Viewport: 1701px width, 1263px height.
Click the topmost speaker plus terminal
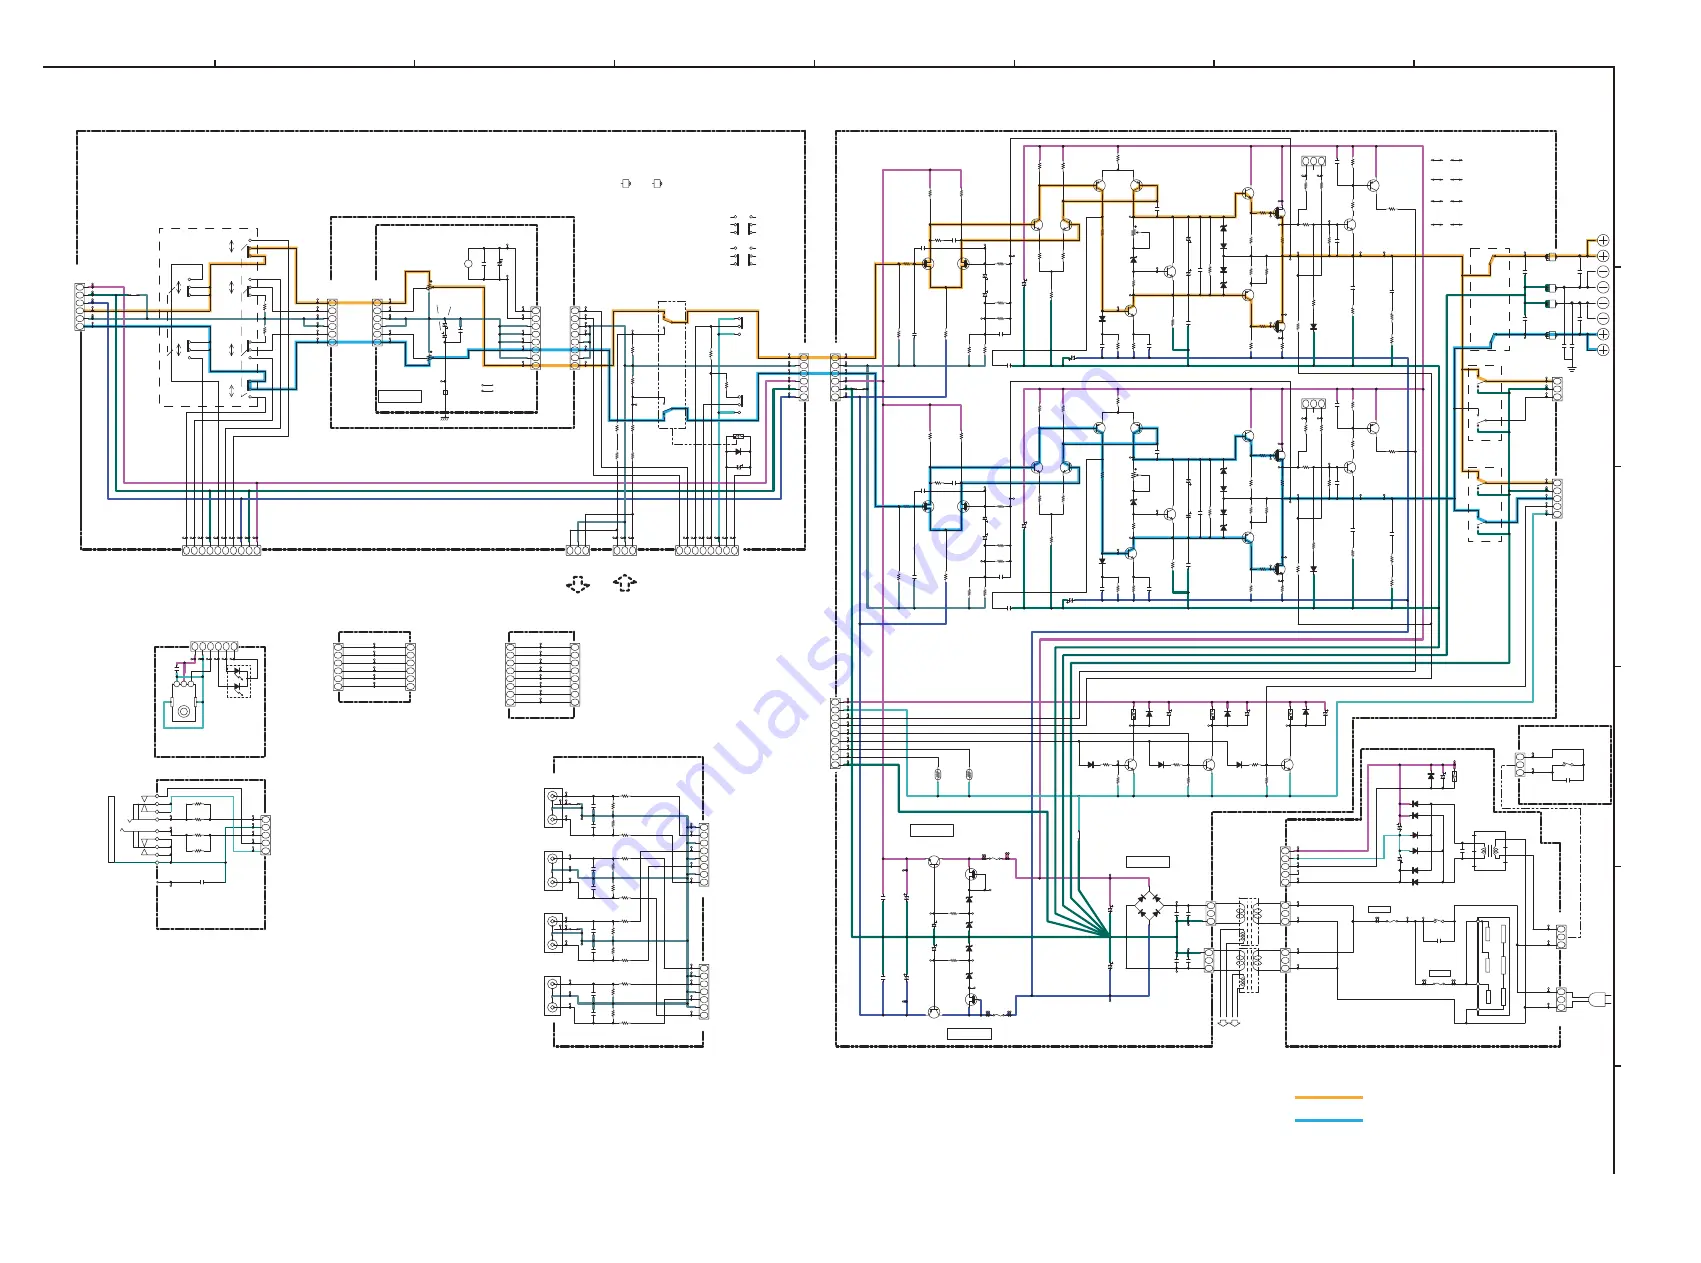point(1603,240)
